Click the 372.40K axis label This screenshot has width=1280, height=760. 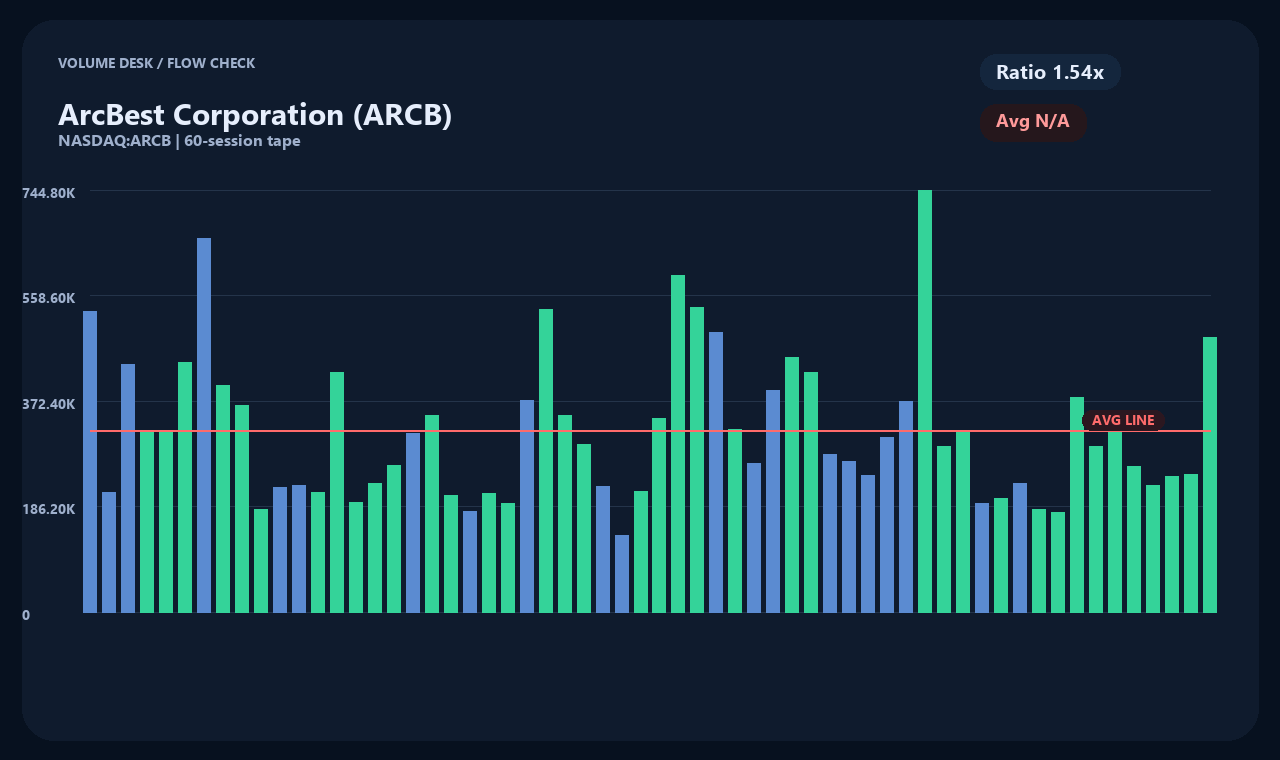[49, 404]
